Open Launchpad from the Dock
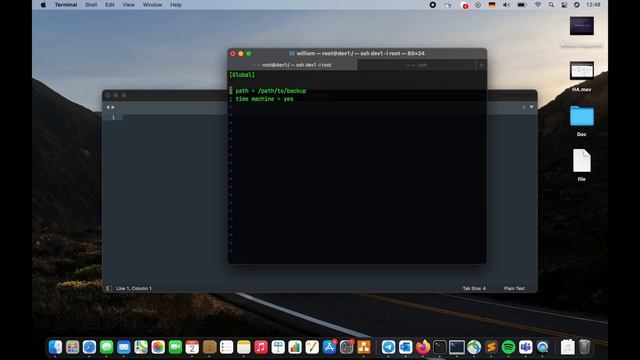 coord(72,347)
